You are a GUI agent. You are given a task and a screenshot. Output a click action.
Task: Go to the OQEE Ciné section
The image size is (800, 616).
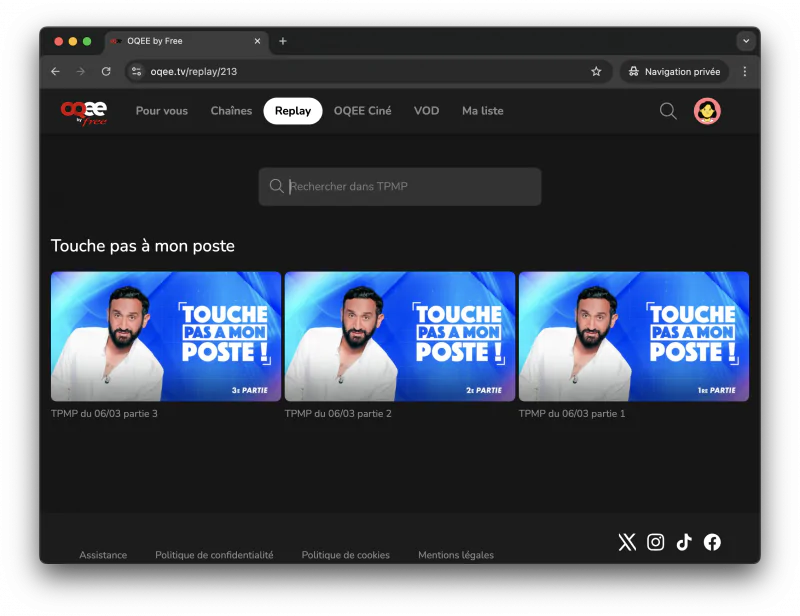(x=362, y=111)
